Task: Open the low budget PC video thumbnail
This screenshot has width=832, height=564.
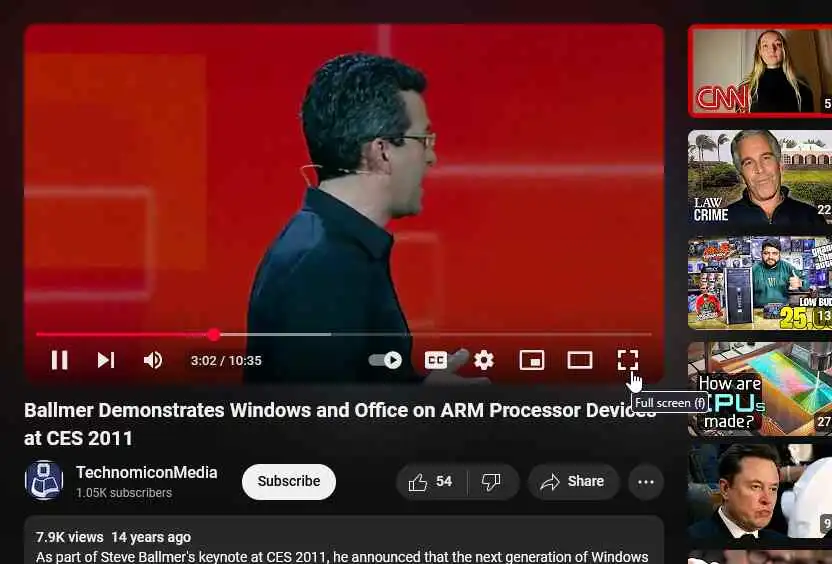Action: (x=760, y=283)
